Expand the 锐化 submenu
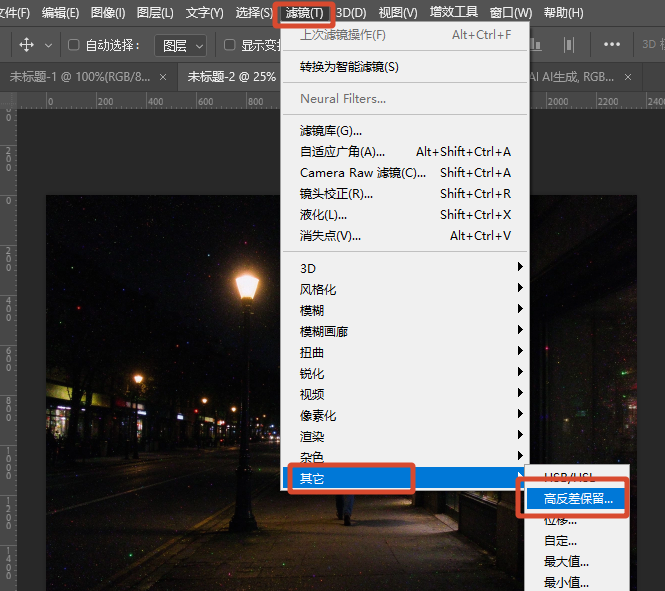 [x=405, y=373]
